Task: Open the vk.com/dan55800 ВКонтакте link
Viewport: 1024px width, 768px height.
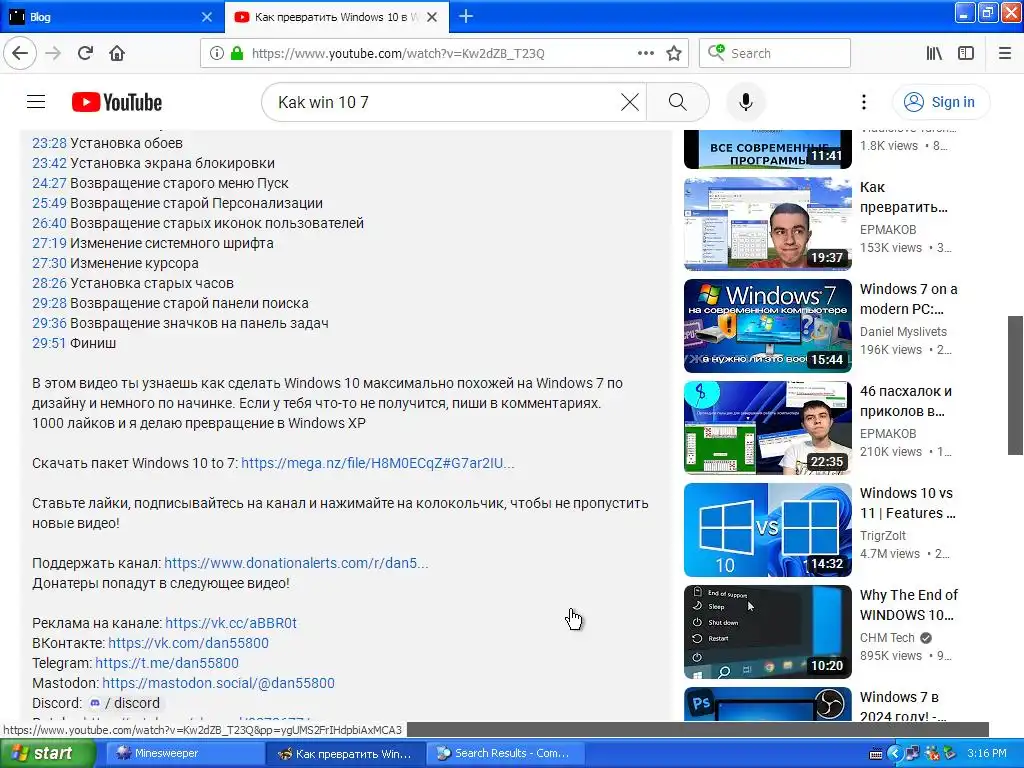Action: click(188, 643)
